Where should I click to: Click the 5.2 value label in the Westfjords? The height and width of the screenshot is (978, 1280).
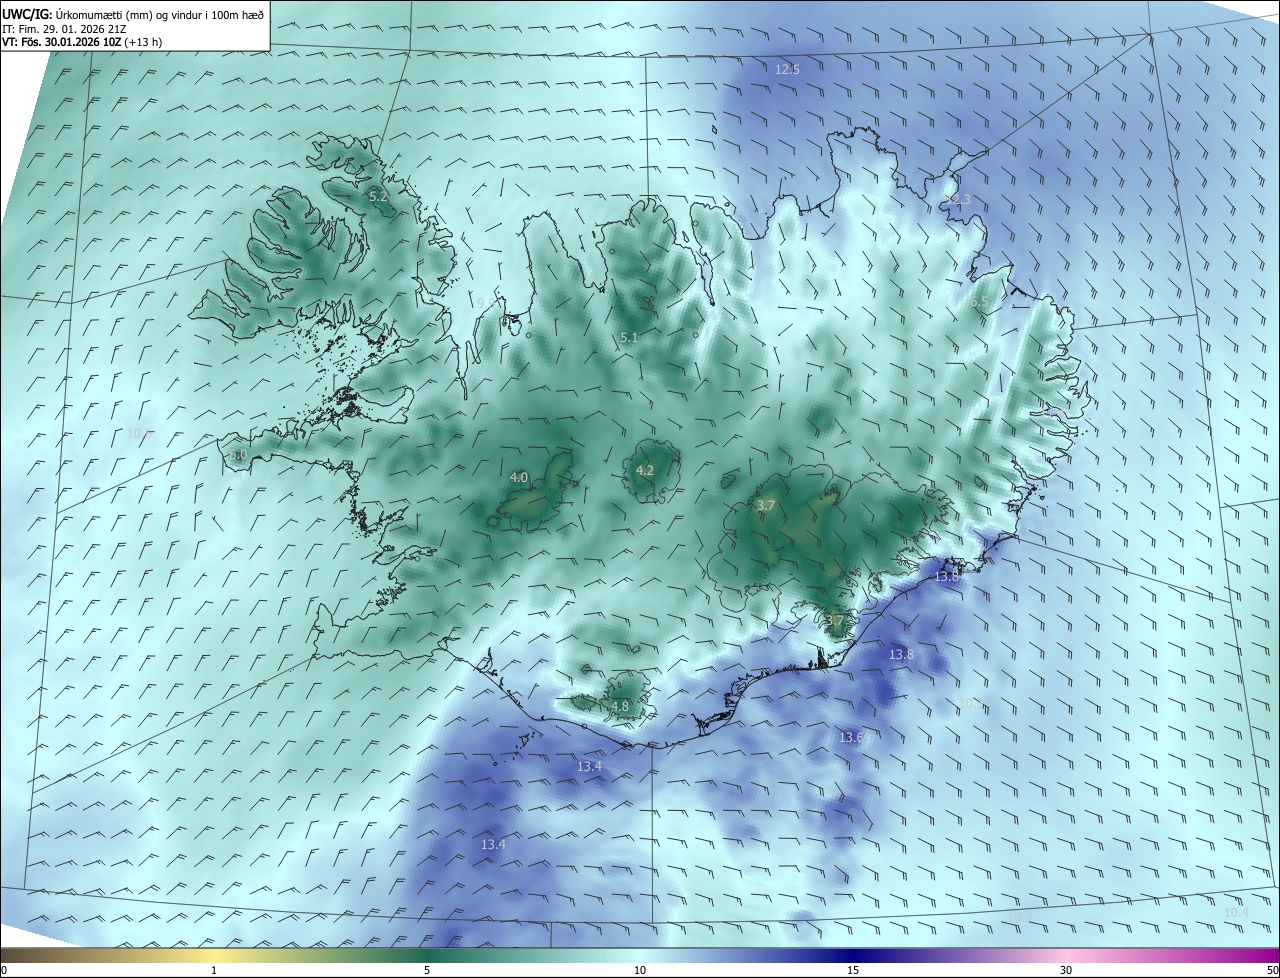pos(378,197)
